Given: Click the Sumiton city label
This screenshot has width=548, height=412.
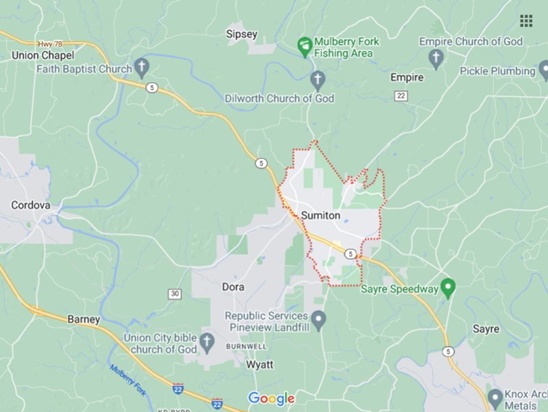Looking at the screenshot, I should [321, 215].
